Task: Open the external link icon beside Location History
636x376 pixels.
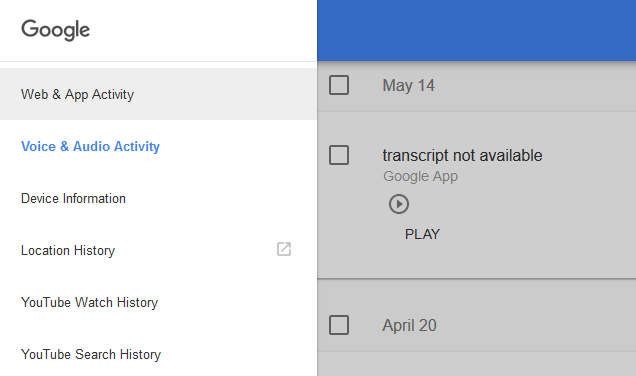Action: (284, 249)
